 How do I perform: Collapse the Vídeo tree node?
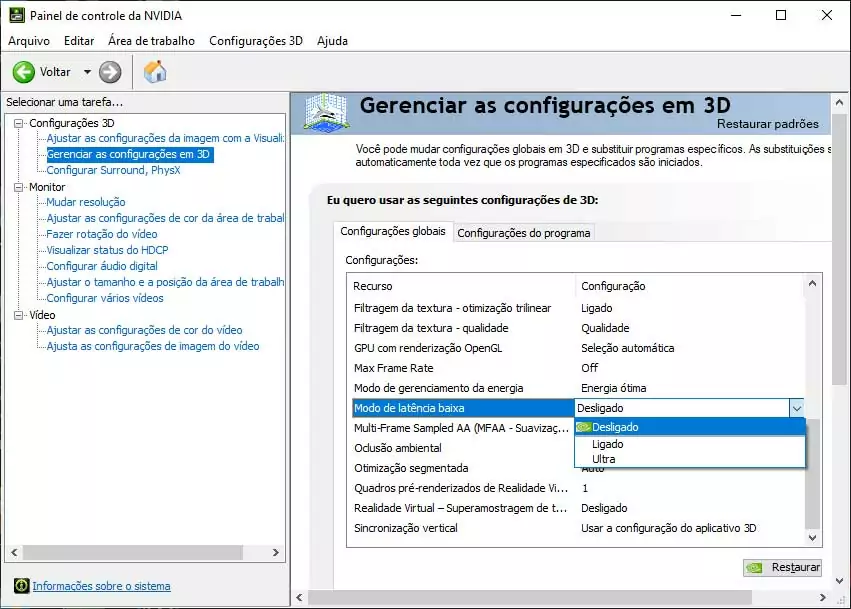19,315
